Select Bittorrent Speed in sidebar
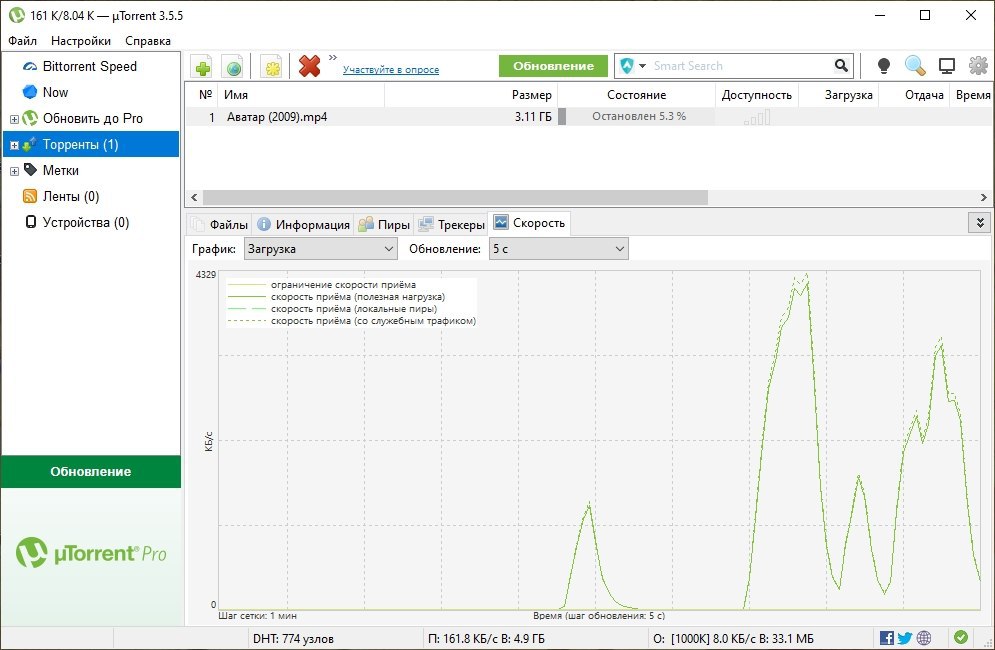The width and height of the screenshot is (995, 650). click(90, 66)
